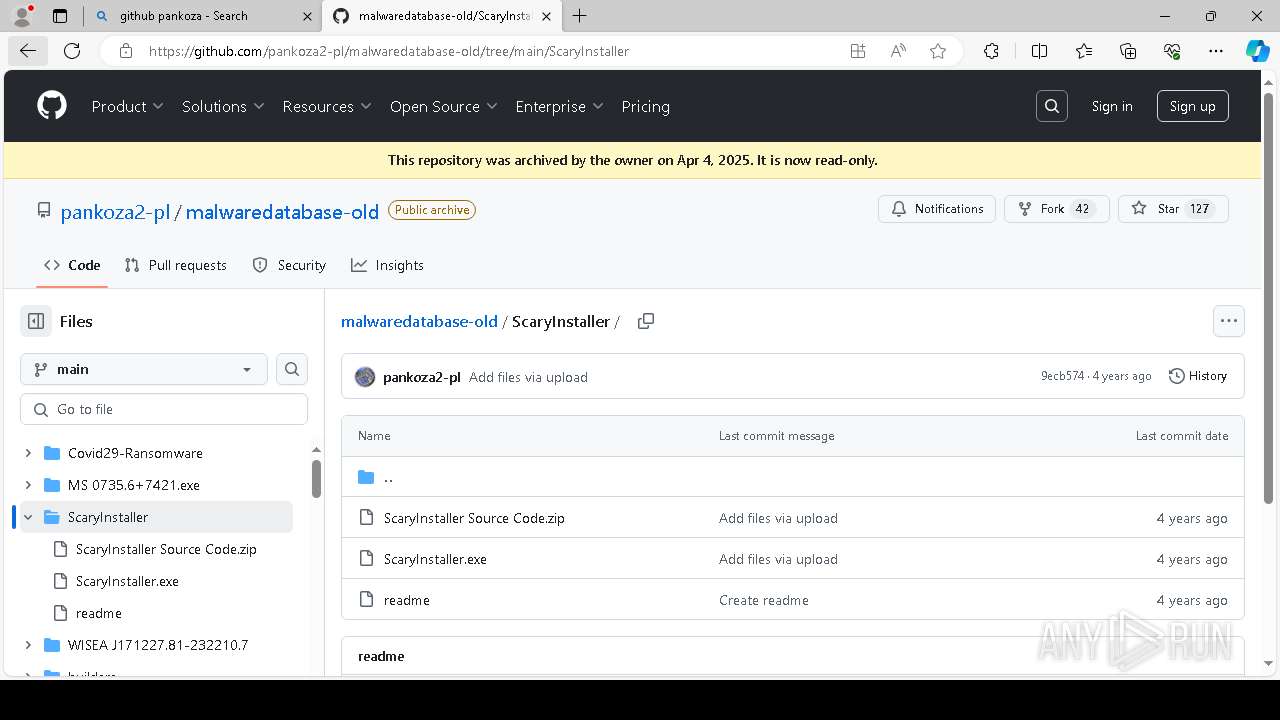Click the GitHub search magnifier button
Screen dimensions: 1280x720
click(x=1052, y=106)
